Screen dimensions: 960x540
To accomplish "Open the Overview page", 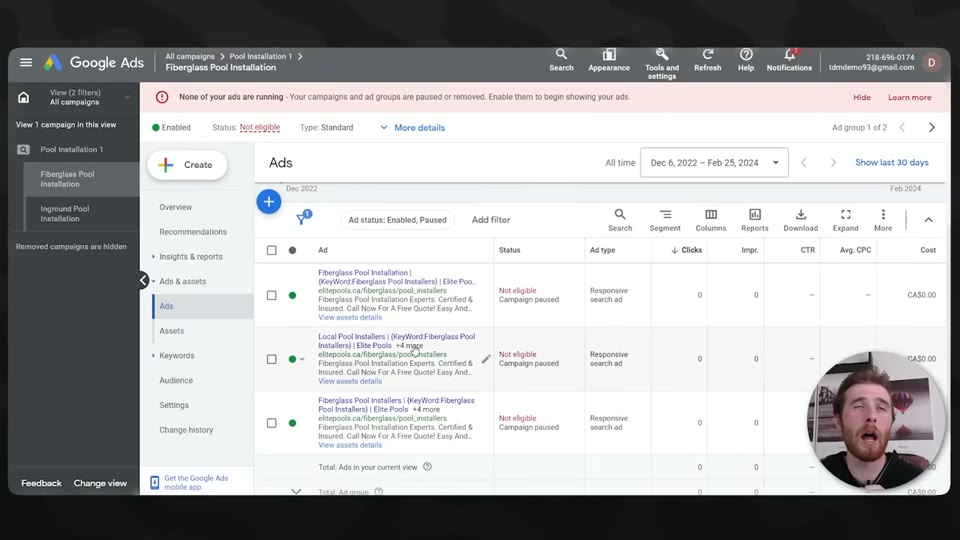I will (176, 207).
